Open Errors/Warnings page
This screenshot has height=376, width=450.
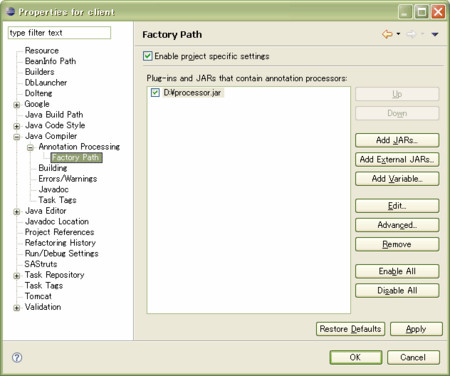click(68, 179)
